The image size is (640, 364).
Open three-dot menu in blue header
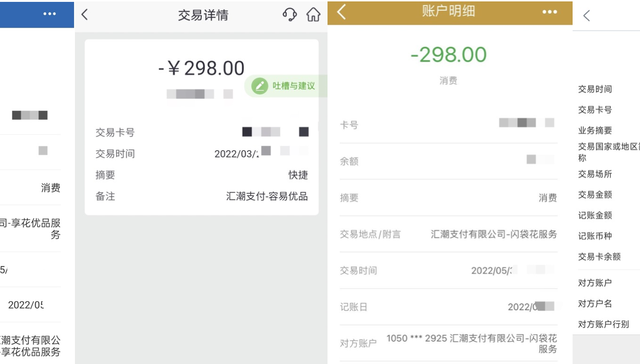click(49, 13)
